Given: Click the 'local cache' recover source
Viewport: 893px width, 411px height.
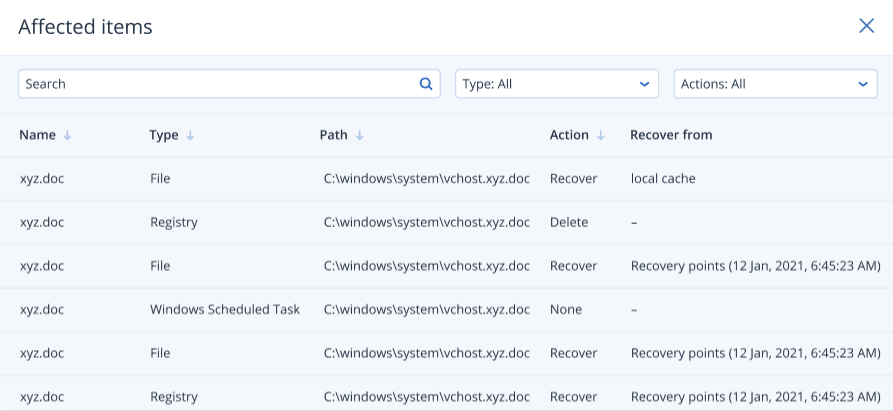Looking at the screenshot, I should 663,179.
